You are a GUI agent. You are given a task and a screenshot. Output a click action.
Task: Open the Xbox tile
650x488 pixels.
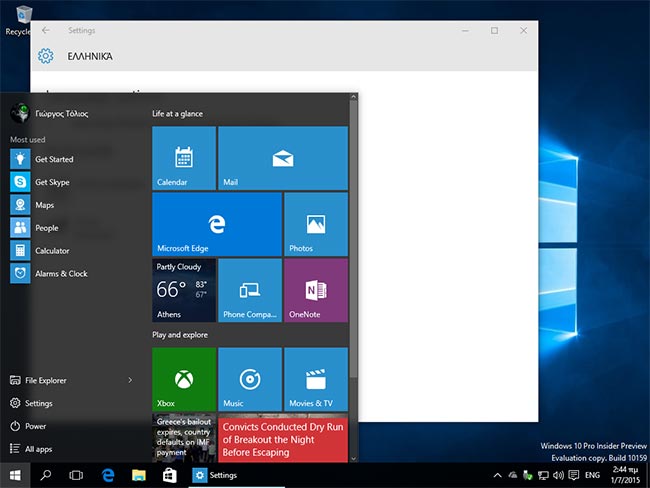(184, 379)
